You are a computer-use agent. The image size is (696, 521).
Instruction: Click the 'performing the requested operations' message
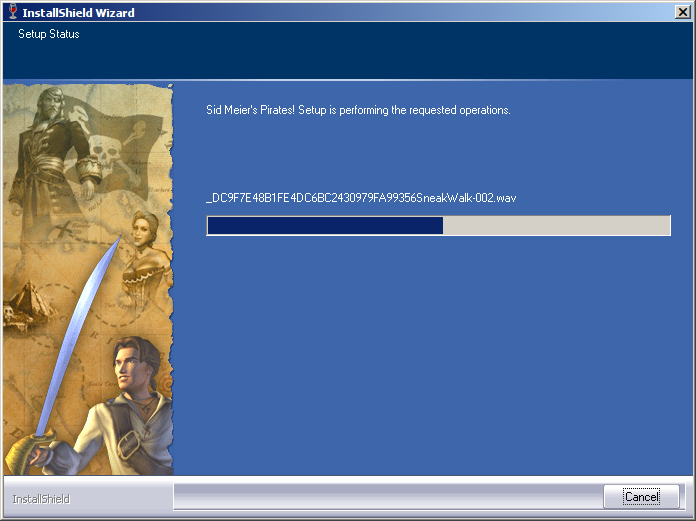358,110
